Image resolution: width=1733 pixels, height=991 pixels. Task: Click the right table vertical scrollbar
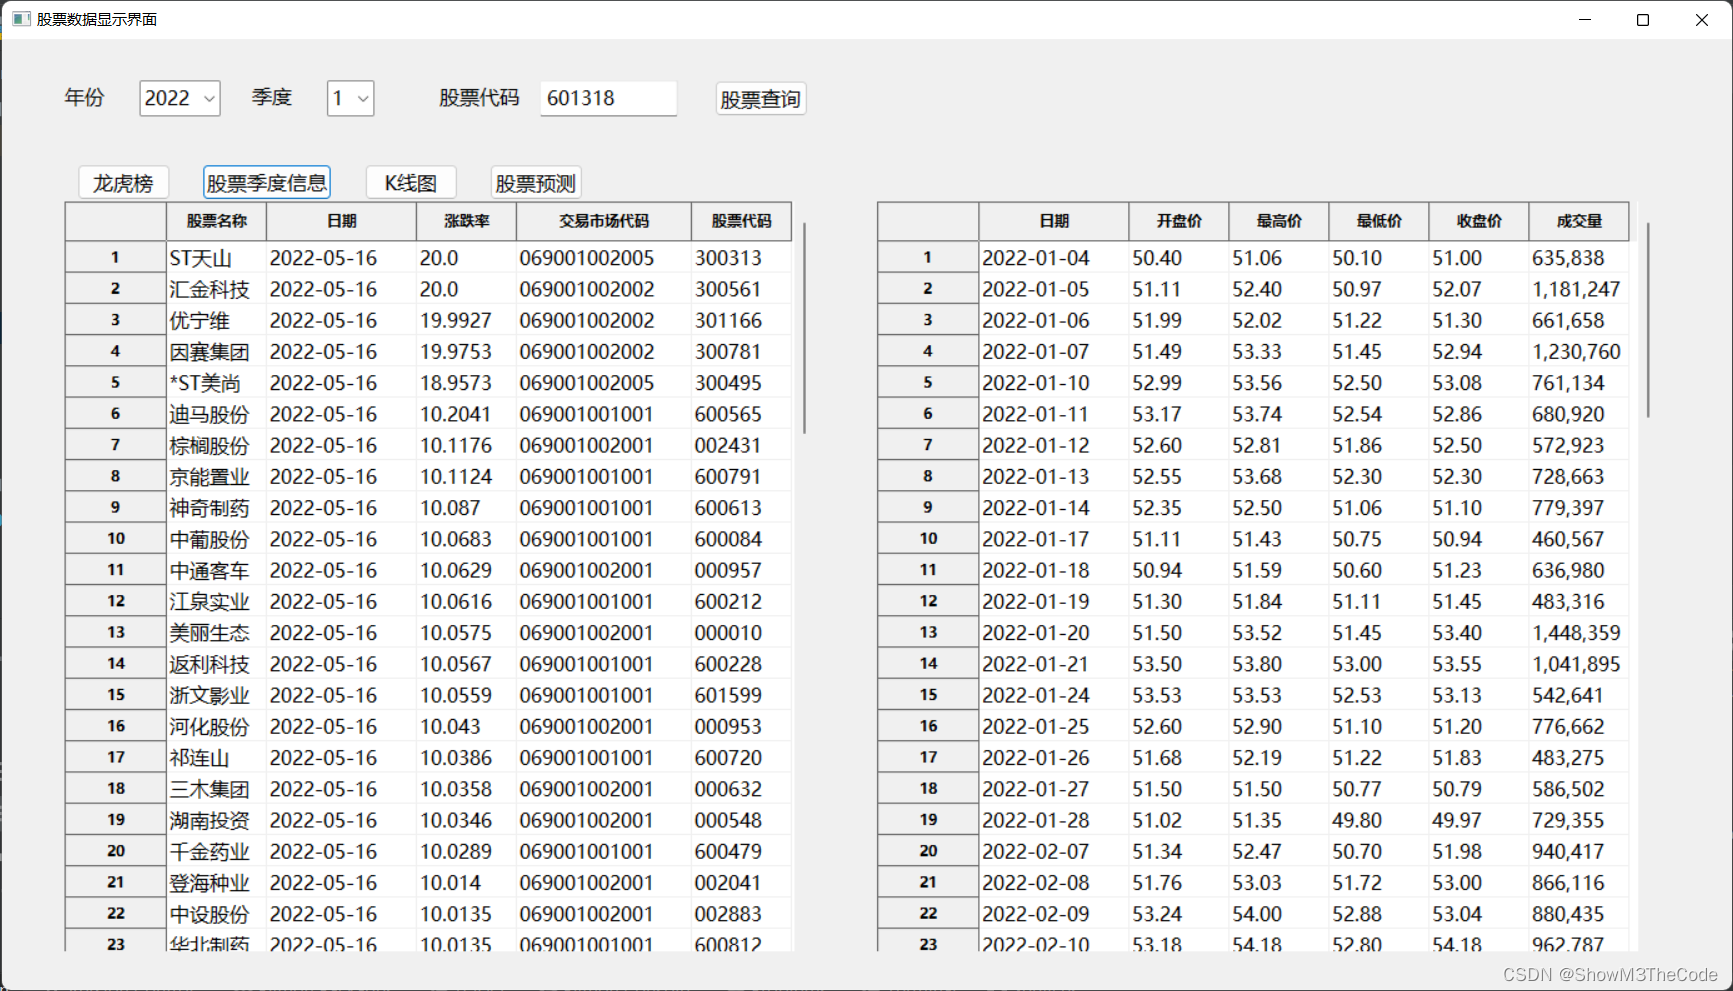pyautogui.click(x=1647, y=320)
